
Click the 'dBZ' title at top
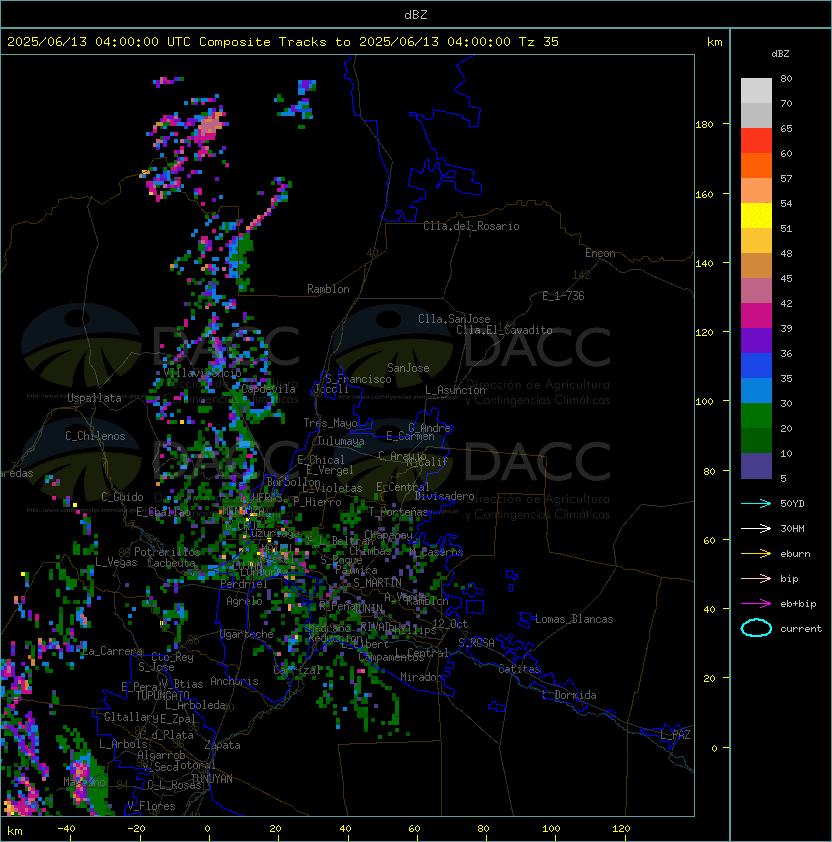[x=416, y=15]
